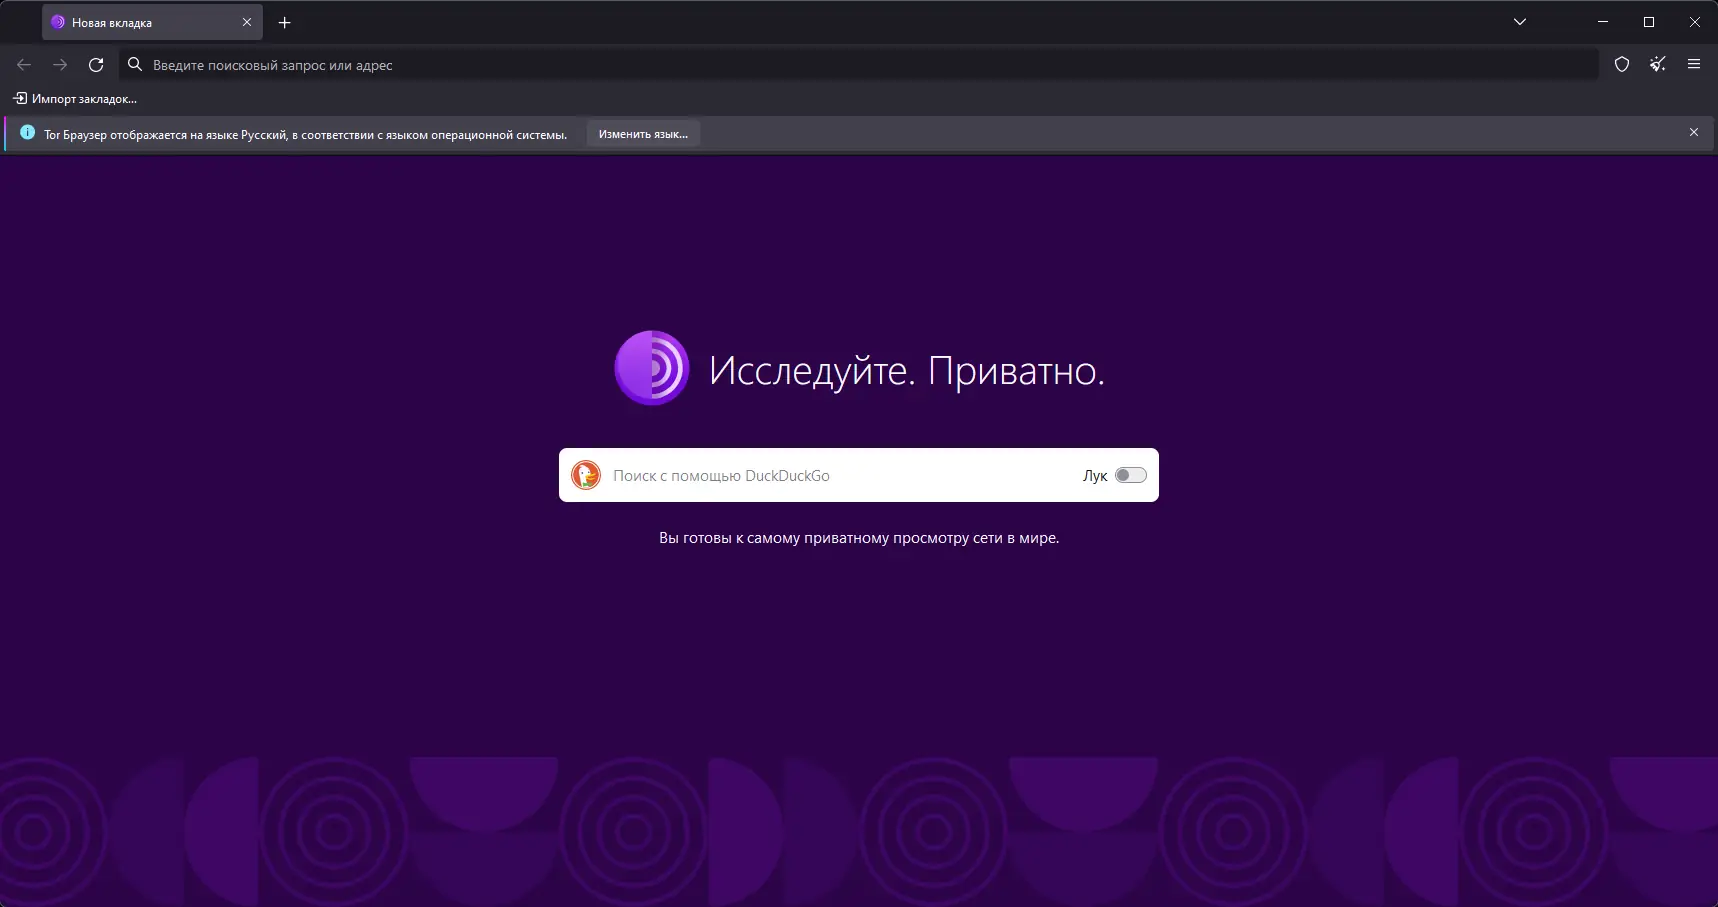Dismiss the language notification bar
The height and width of the screenshot is (907, 1718).
pos(1694,131)
